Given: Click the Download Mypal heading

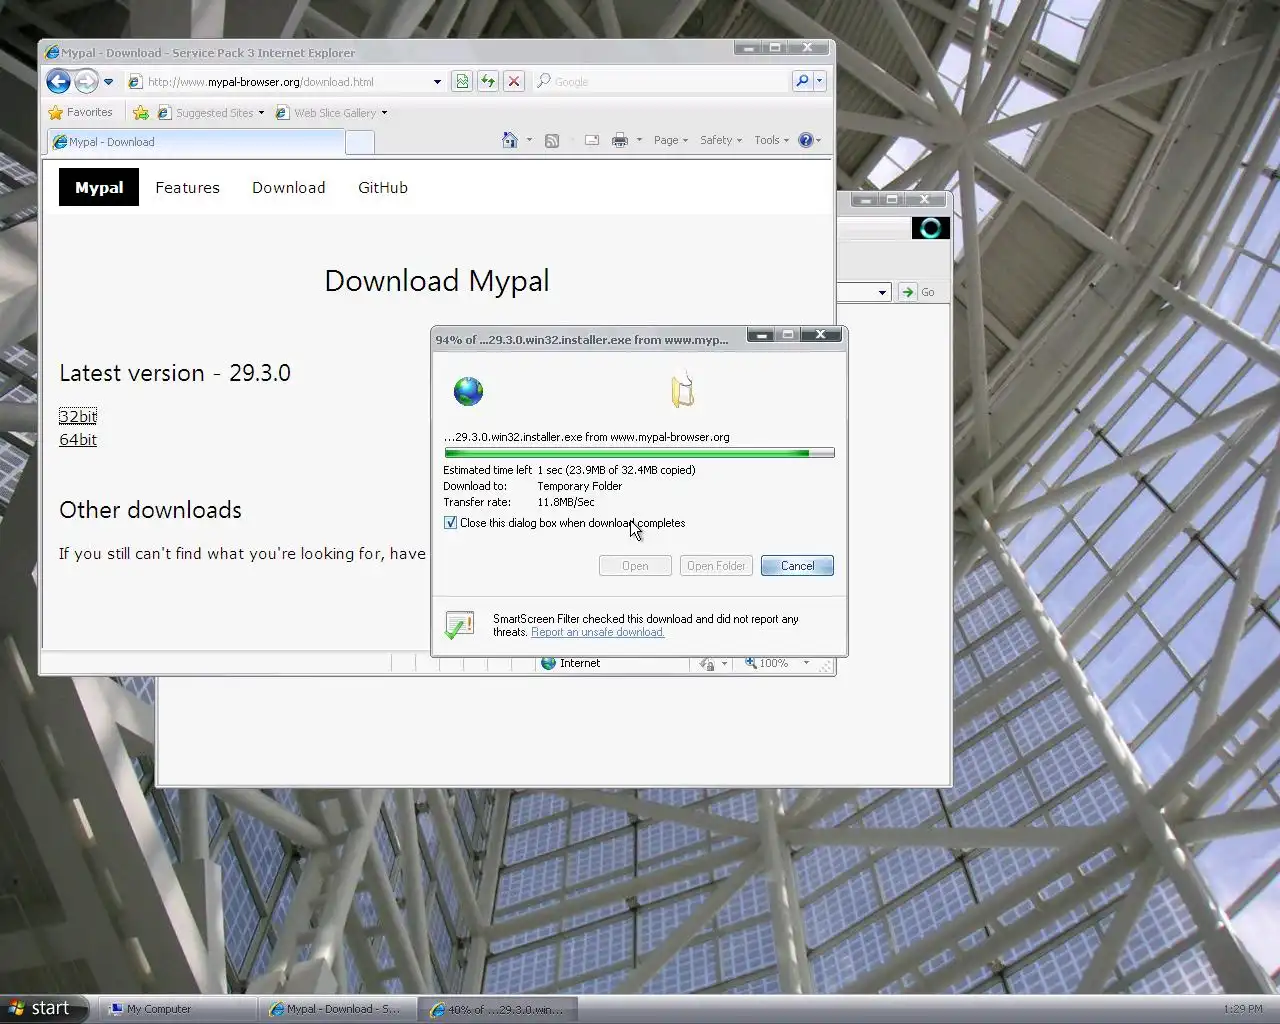Looking at the screenshot, I should [437, 281].
